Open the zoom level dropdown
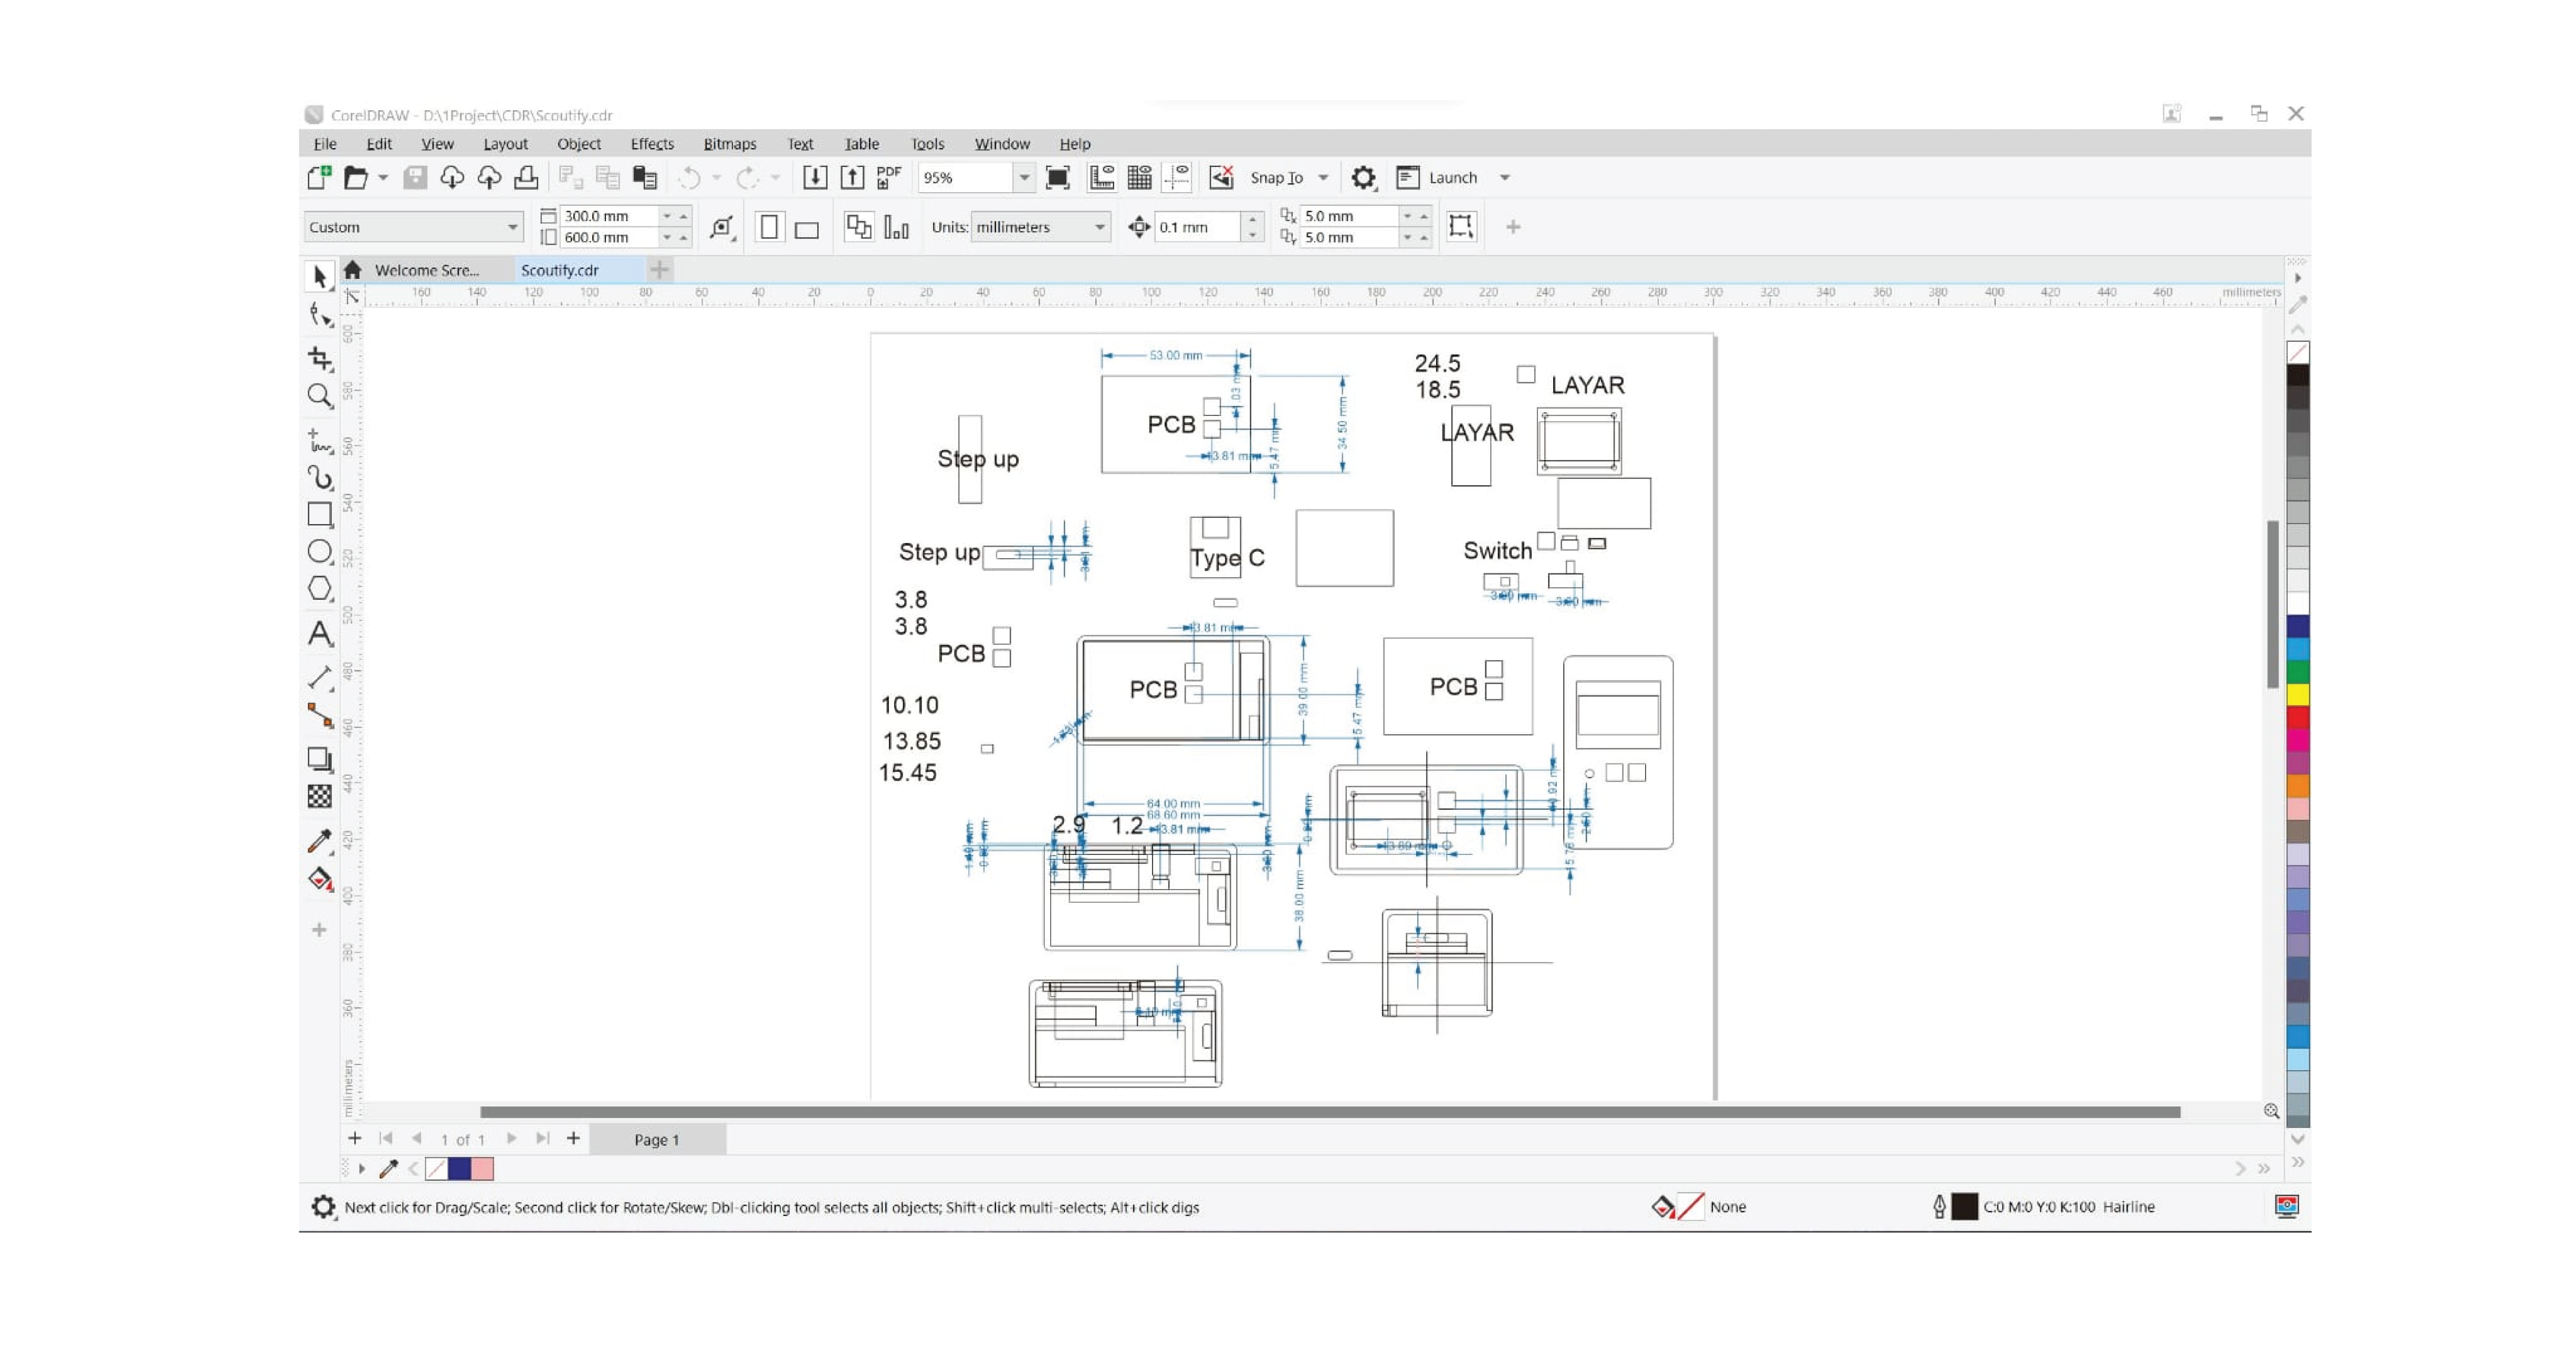 click(1023, 178)
